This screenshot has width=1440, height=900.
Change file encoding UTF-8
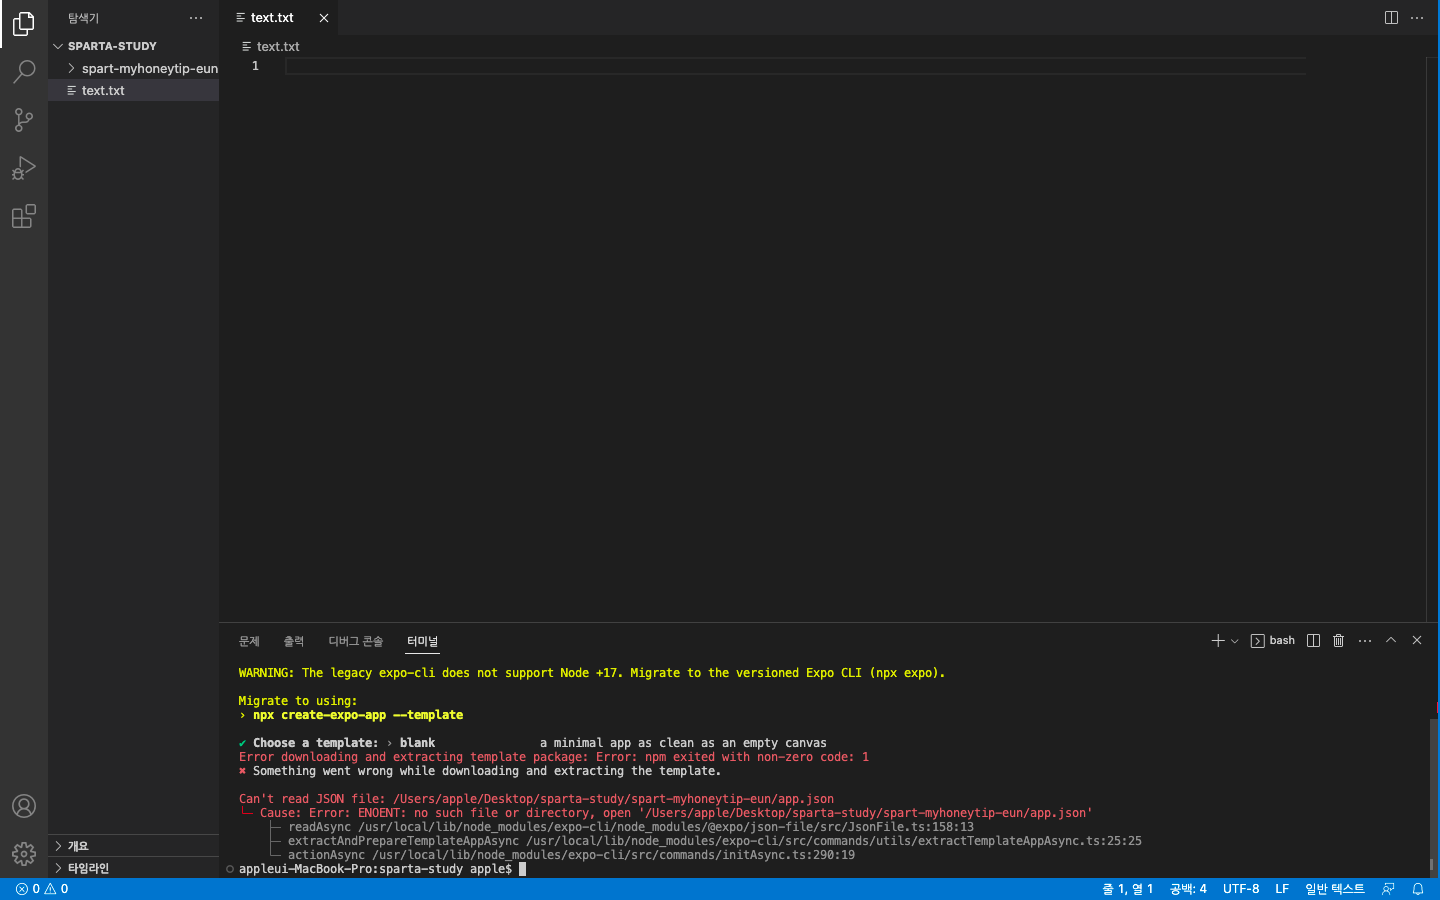click(x=1241, y=889)
